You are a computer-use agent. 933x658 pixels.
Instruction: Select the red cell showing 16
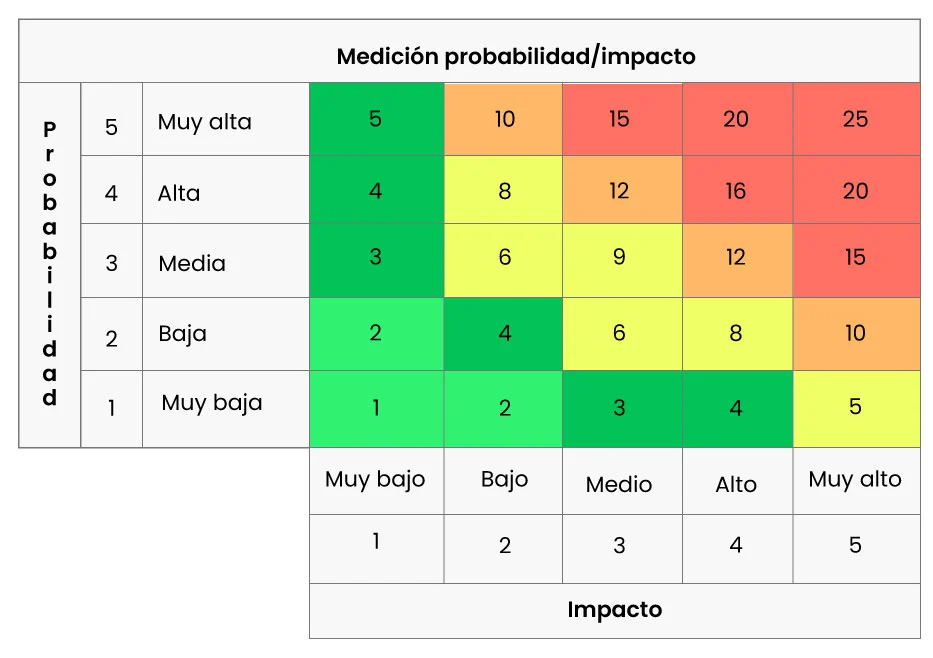(736, 190)
